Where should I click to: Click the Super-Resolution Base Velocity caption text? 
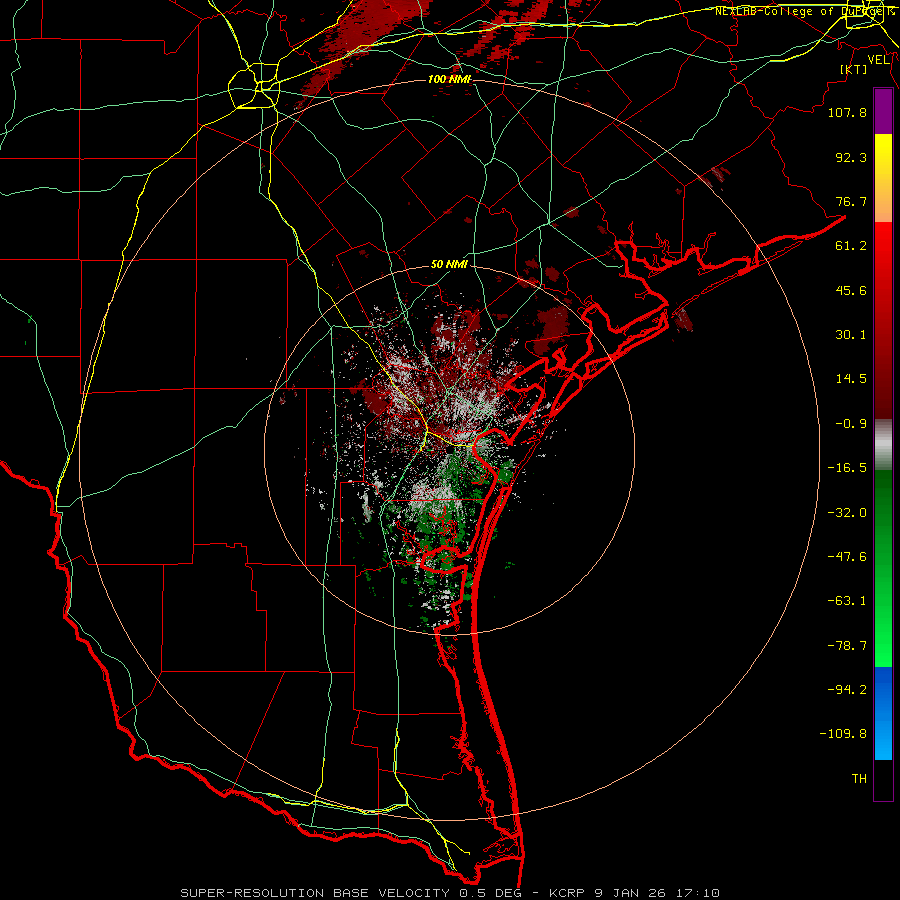[450, 893]
